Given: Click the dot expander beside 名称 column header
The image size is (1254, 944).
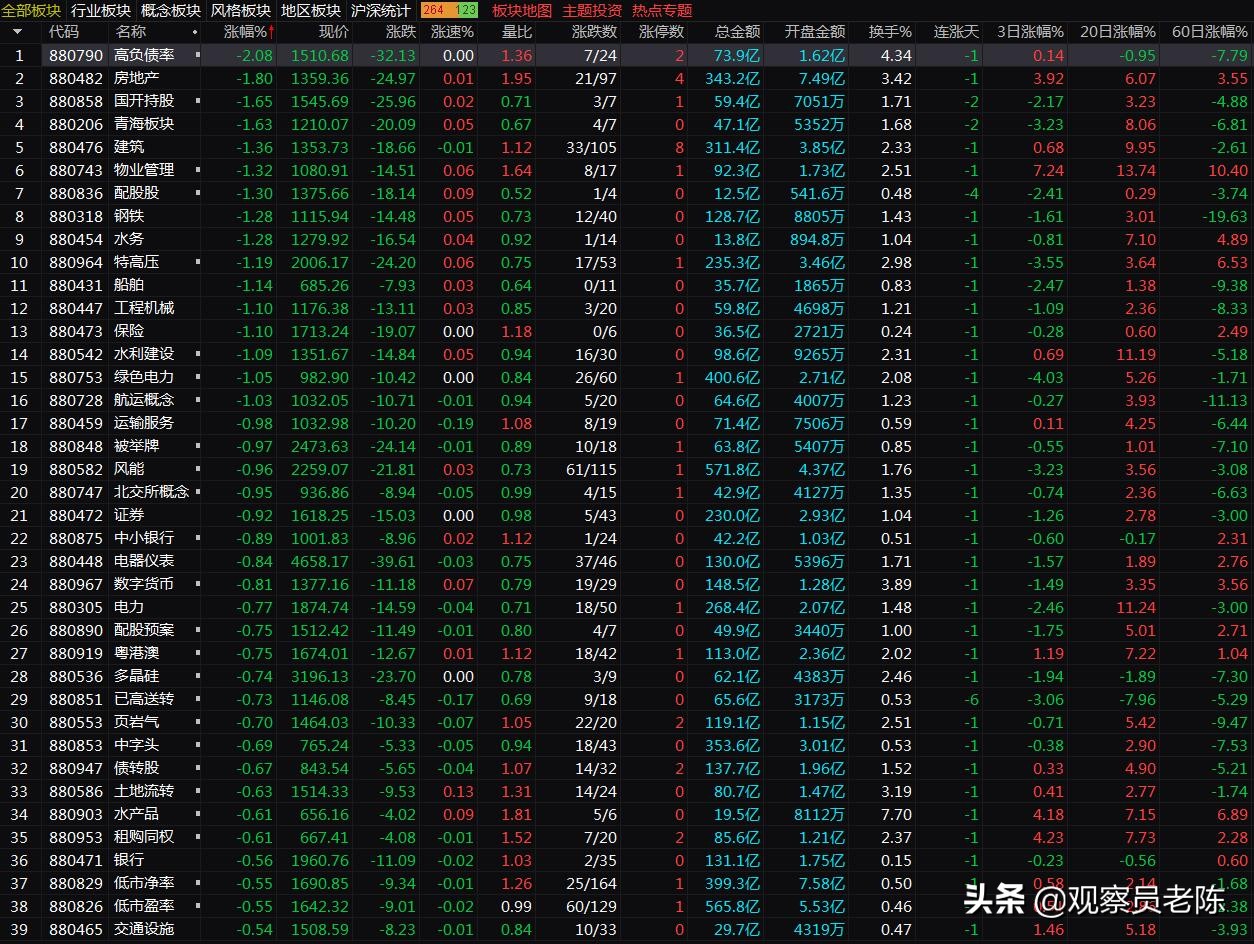Looking at the screenshot, I should point(197,31).
